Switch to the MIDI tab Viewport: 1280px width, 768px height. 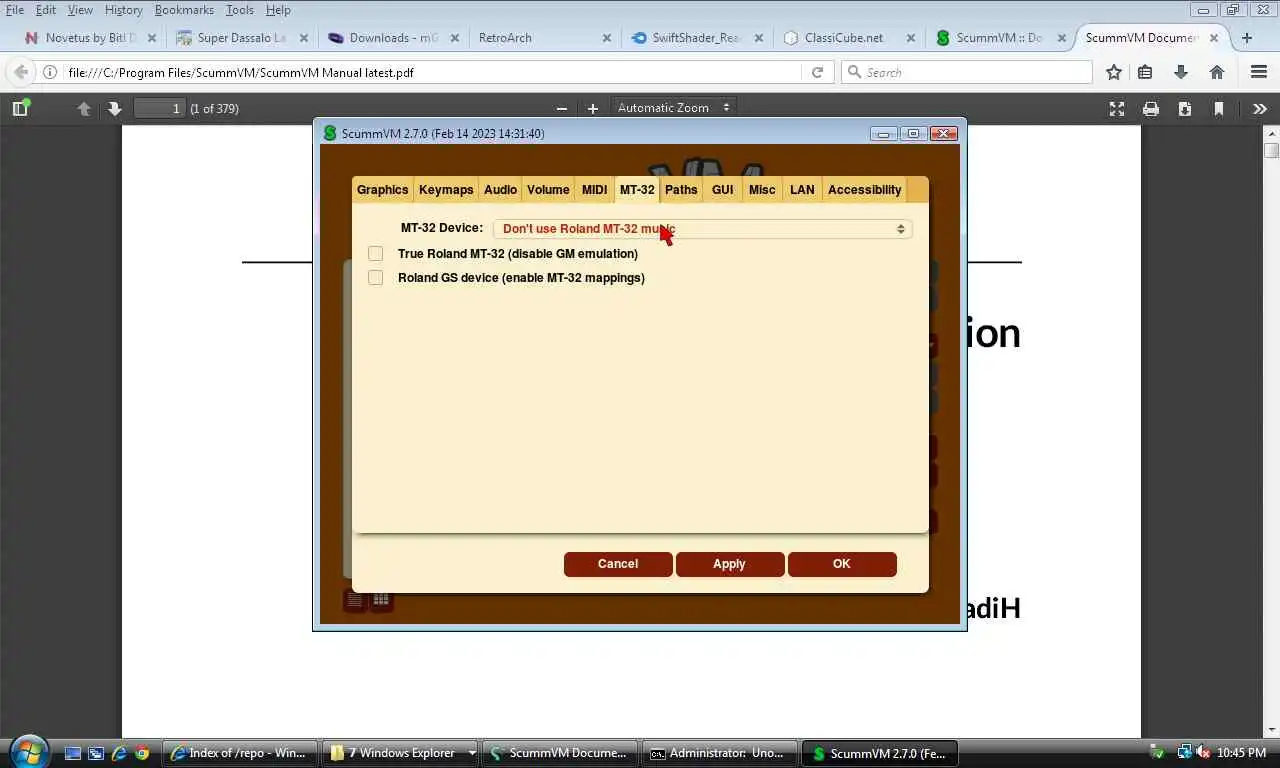pos(594,190)
